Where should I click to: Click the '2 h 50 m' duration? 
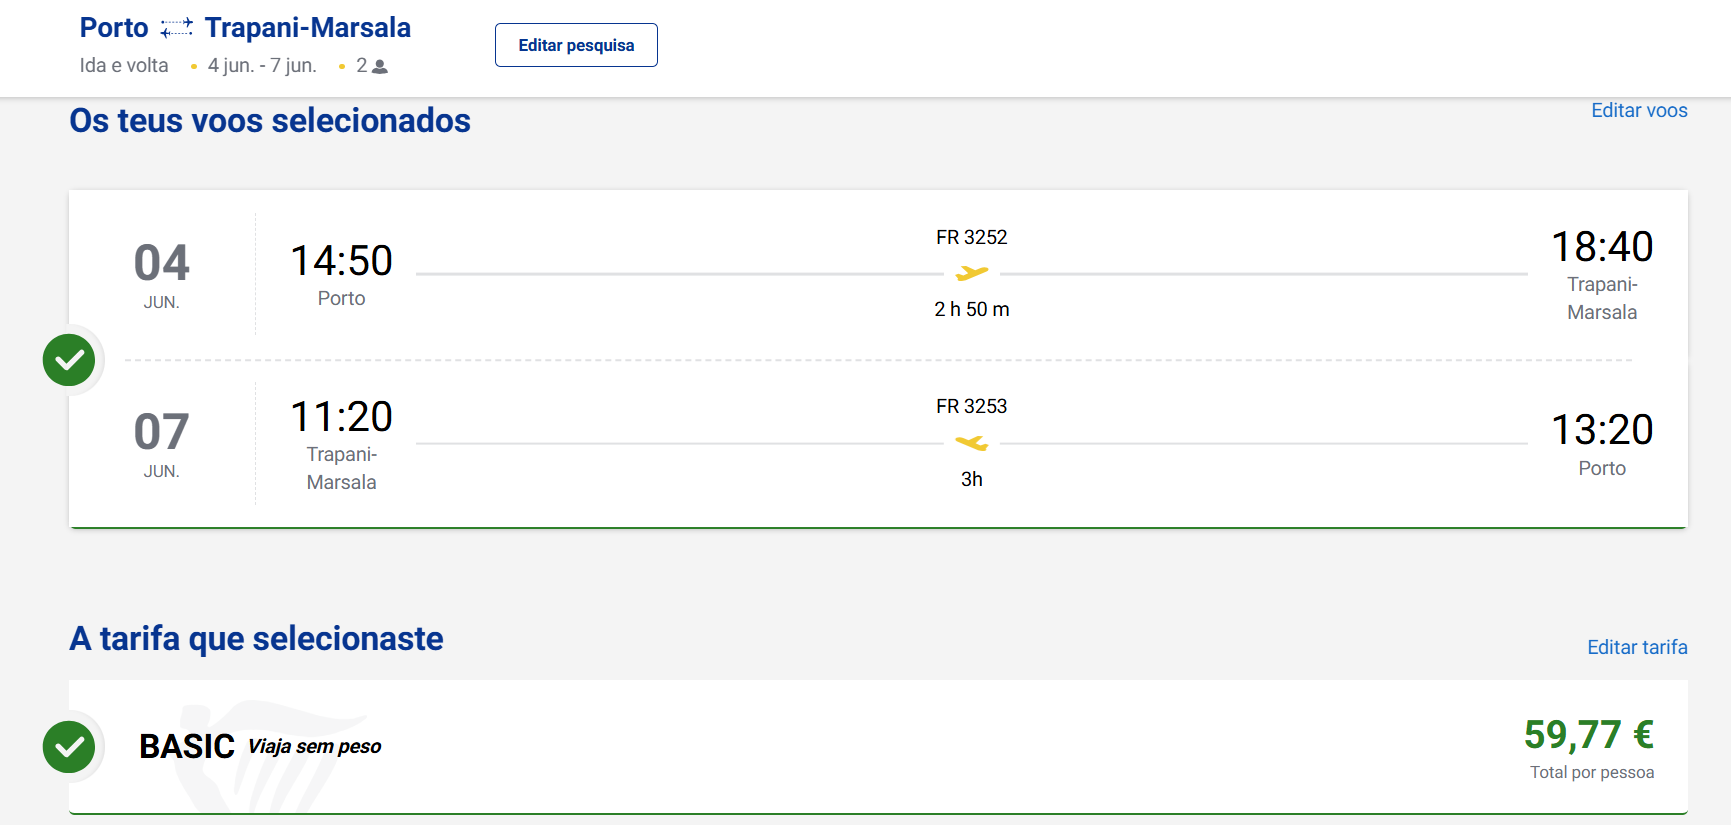(972, 309)
